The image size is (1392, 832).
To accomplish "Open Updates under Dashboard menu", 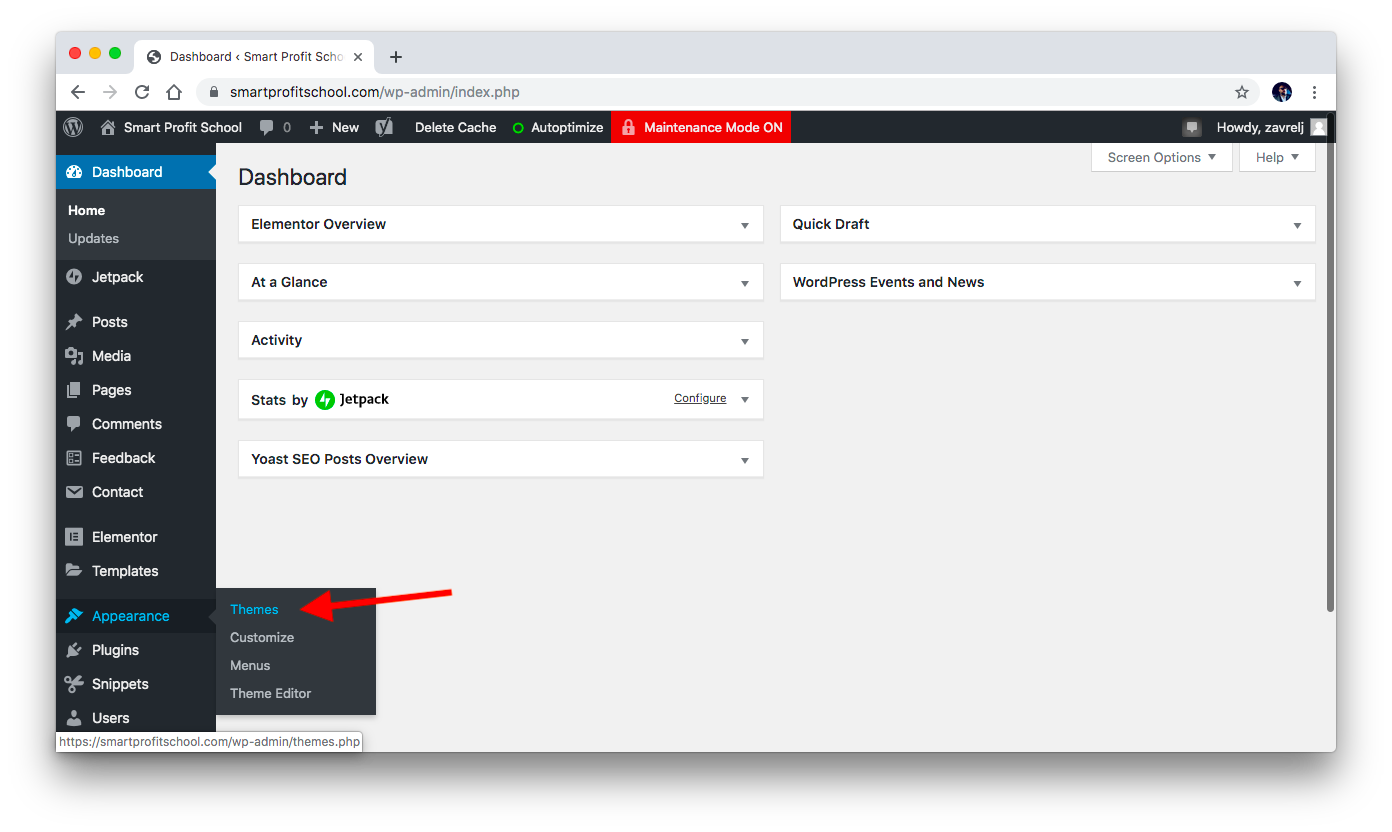I will pos(93,238).
